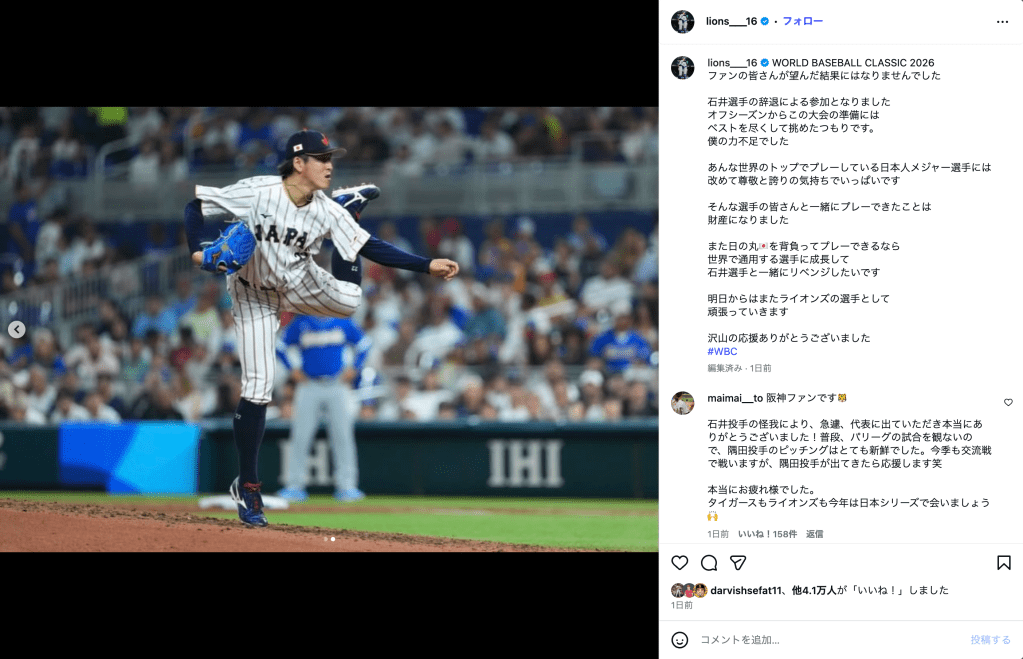Viewport: 1023px width, 659px height.
Task: Like the maimai__to comment with the small heart
Action: click(1008, 403)
